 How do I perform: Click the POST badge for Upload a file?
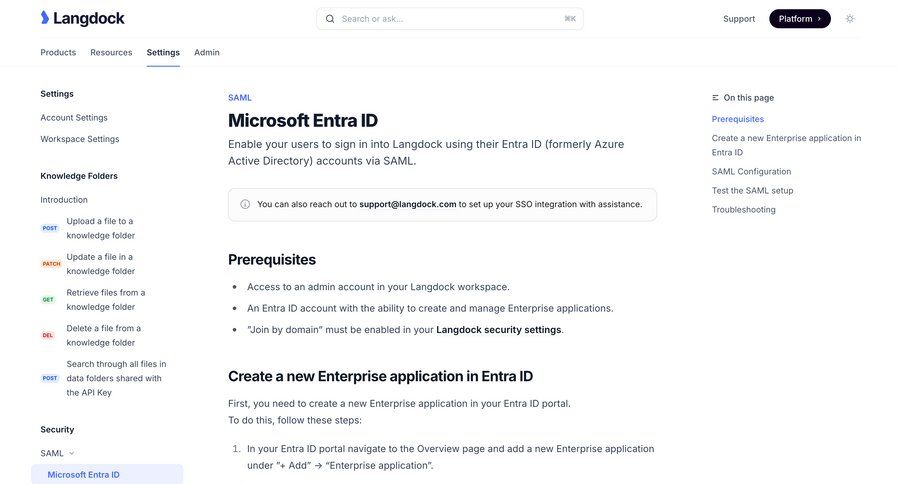50,228
